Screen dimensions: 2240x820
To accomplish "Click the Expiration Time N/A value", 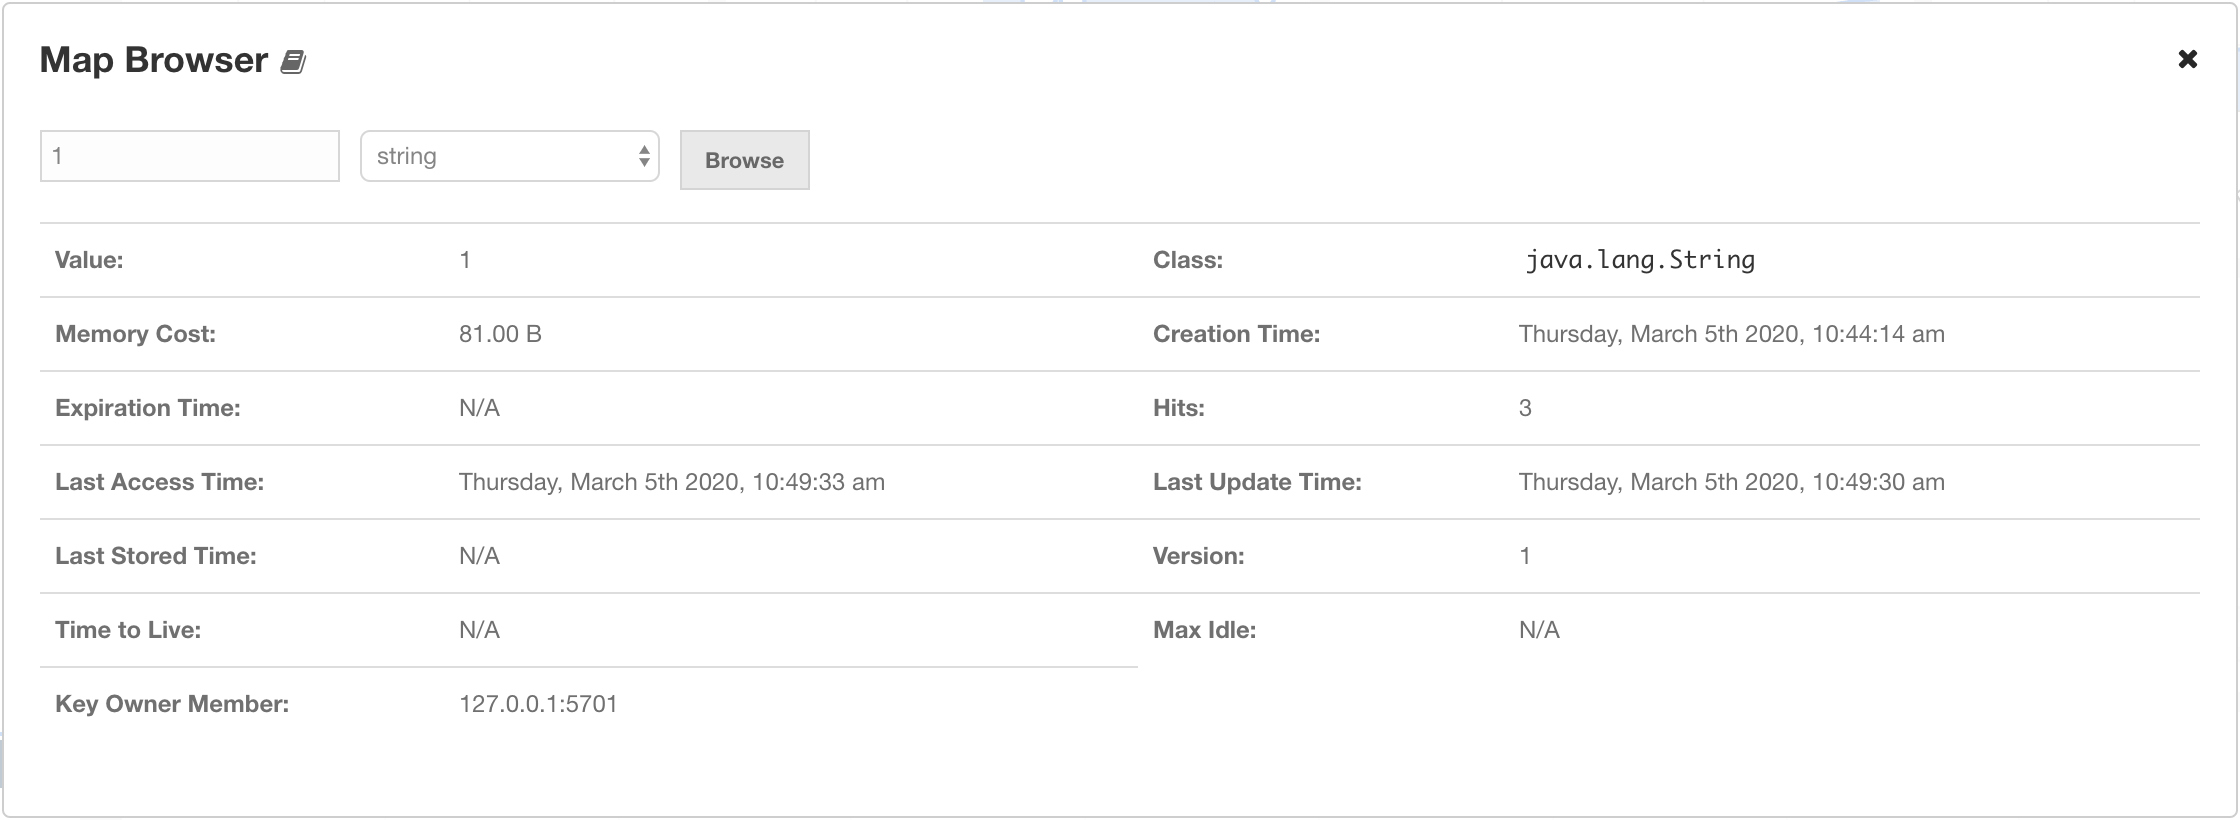I will coord(479,408).
